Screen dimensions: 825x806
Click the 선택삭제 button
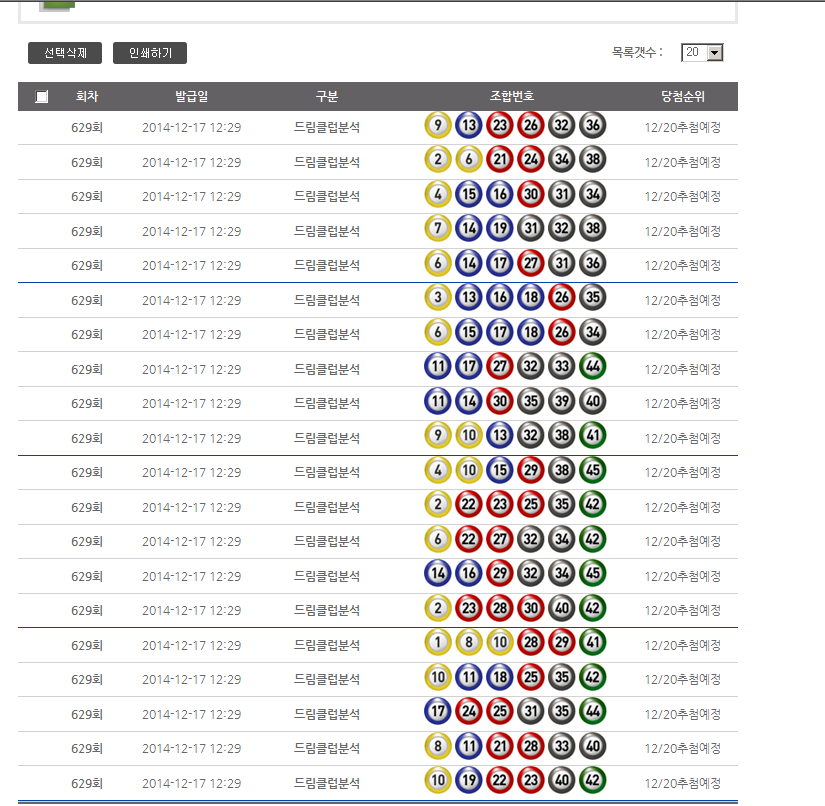click(65, 53)
